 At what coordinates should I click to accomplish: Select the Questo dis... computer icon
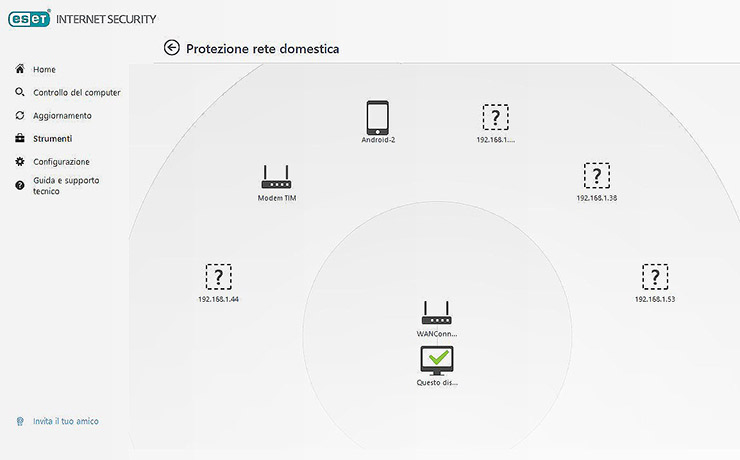coord(437,361)
